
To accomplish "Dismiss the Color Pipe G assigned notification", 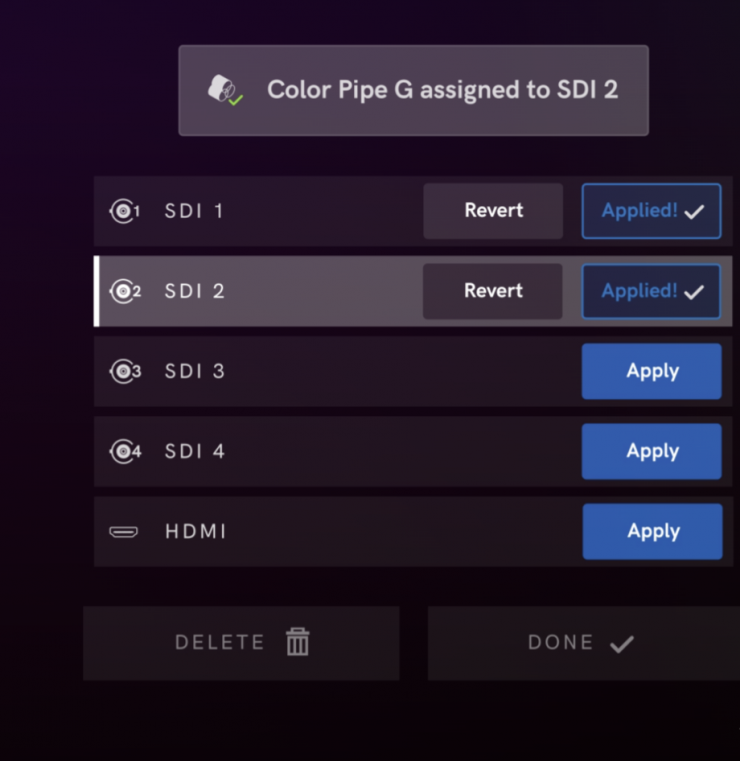I will click(413, 90).
